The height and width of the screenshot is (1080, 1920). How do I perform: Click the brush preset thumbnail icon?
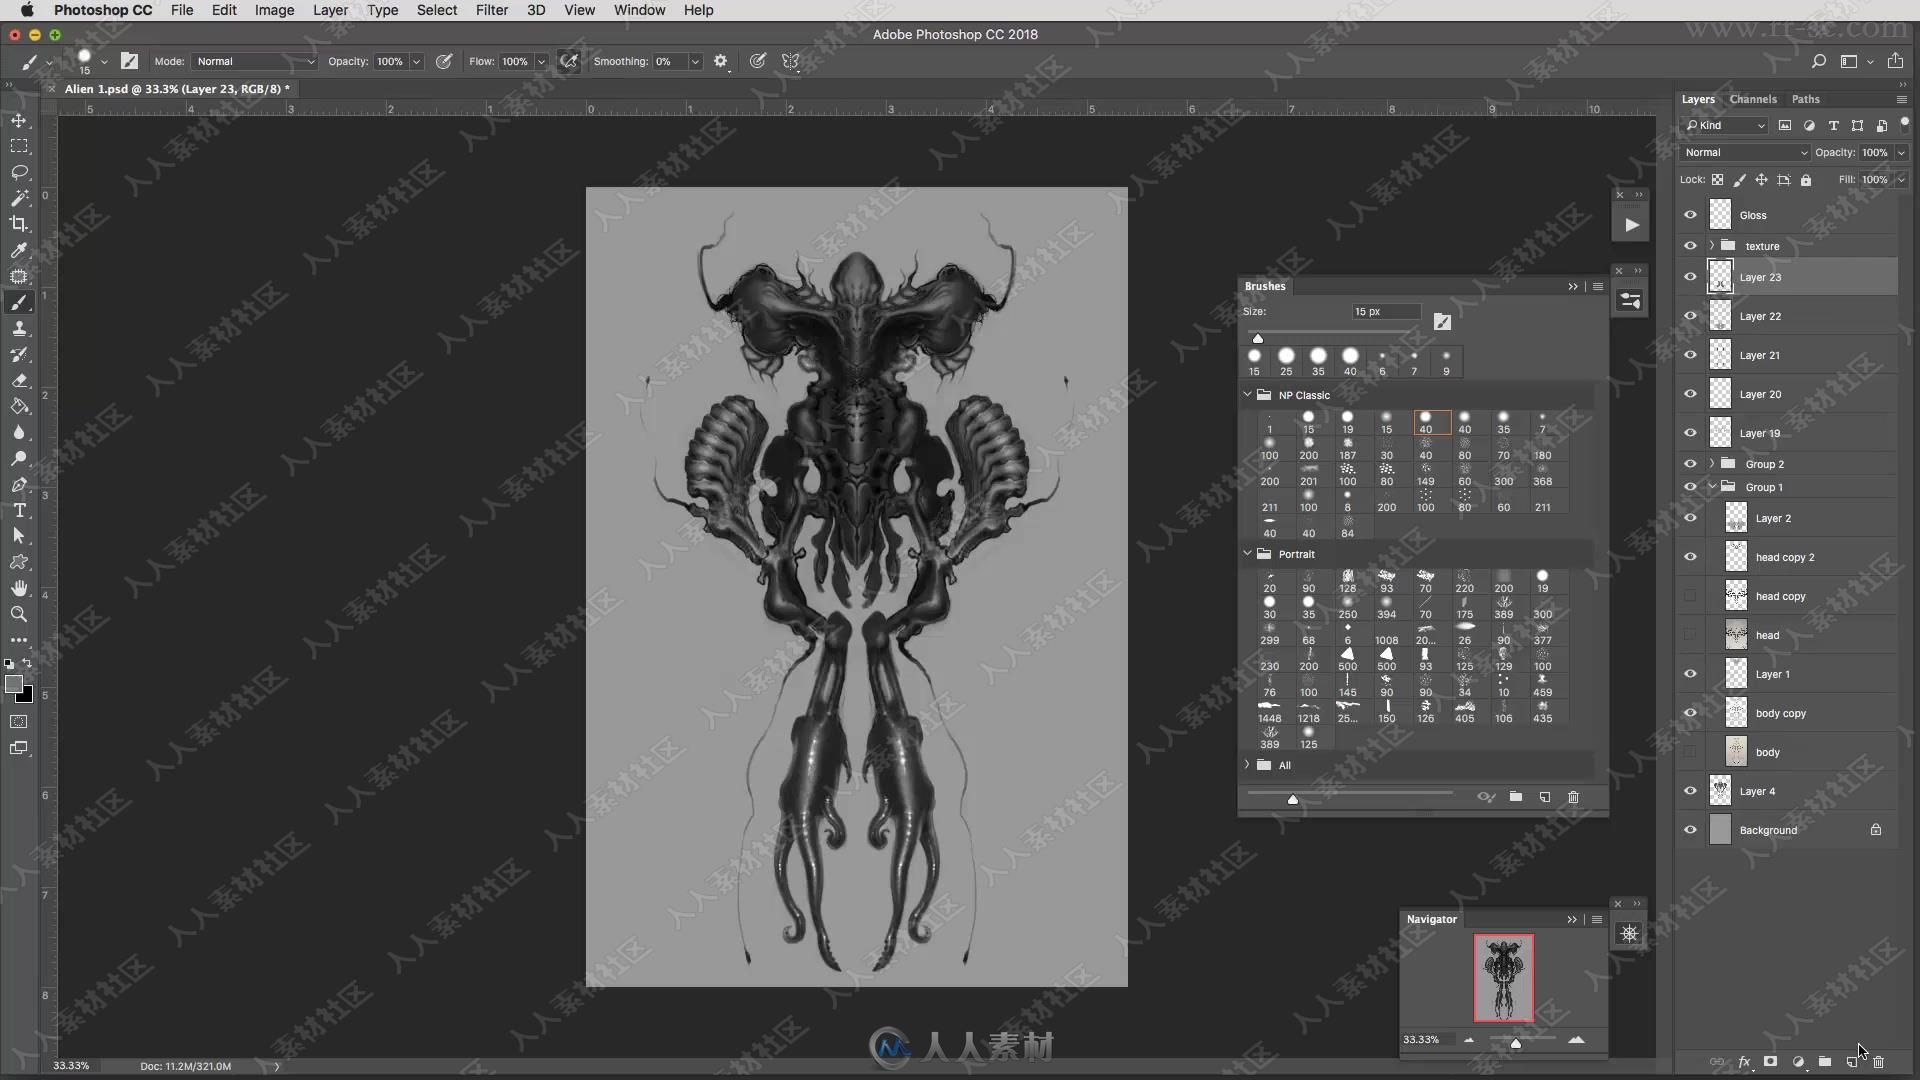click(1441, 320)
